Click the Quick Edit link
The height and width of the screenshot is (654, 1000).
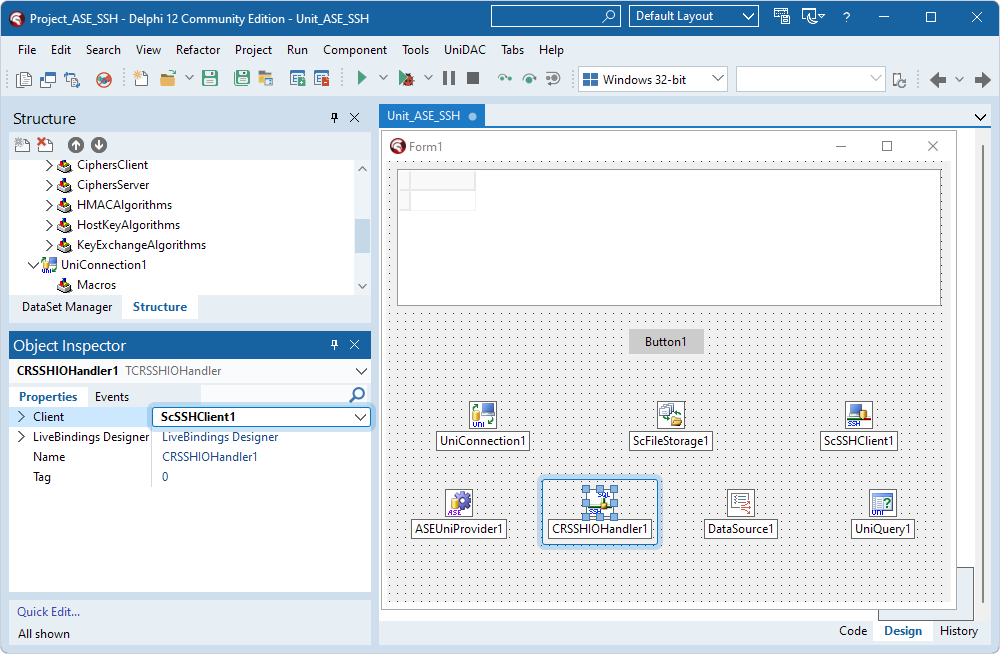pos(47,611)
